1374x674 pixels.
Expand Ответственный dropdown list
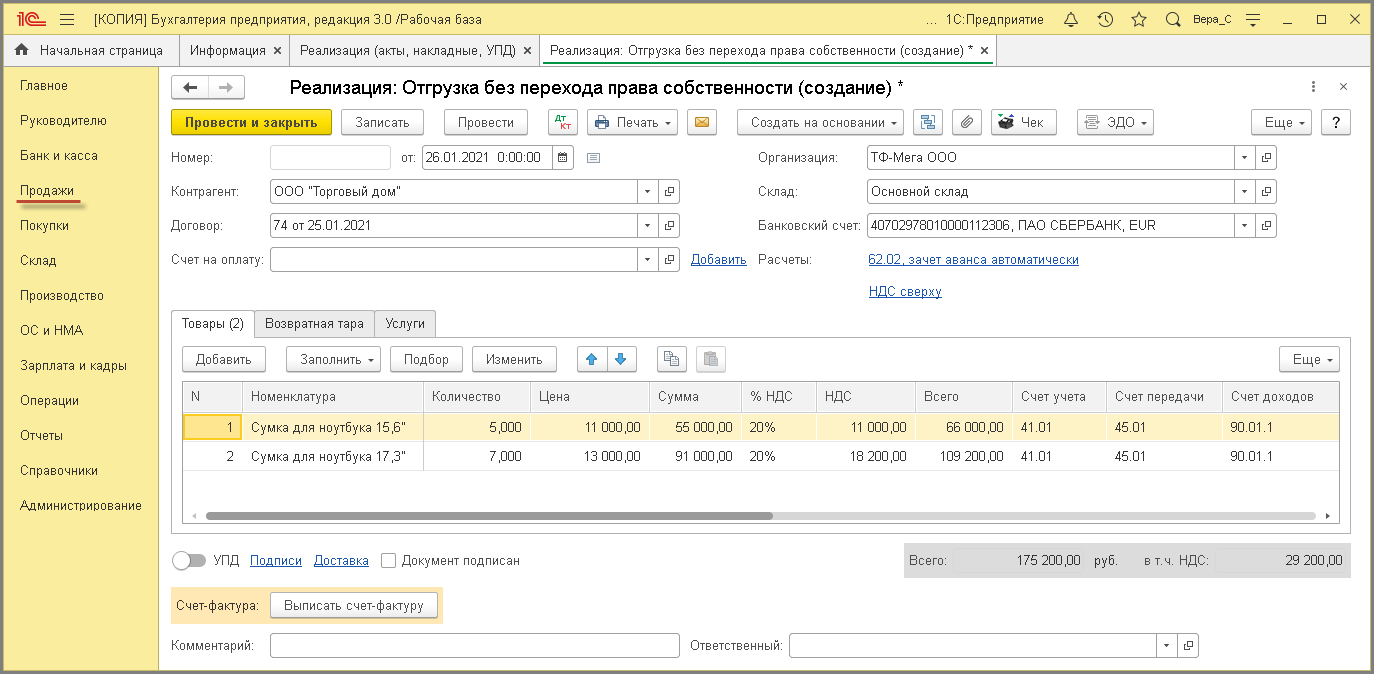[1166, 645]
